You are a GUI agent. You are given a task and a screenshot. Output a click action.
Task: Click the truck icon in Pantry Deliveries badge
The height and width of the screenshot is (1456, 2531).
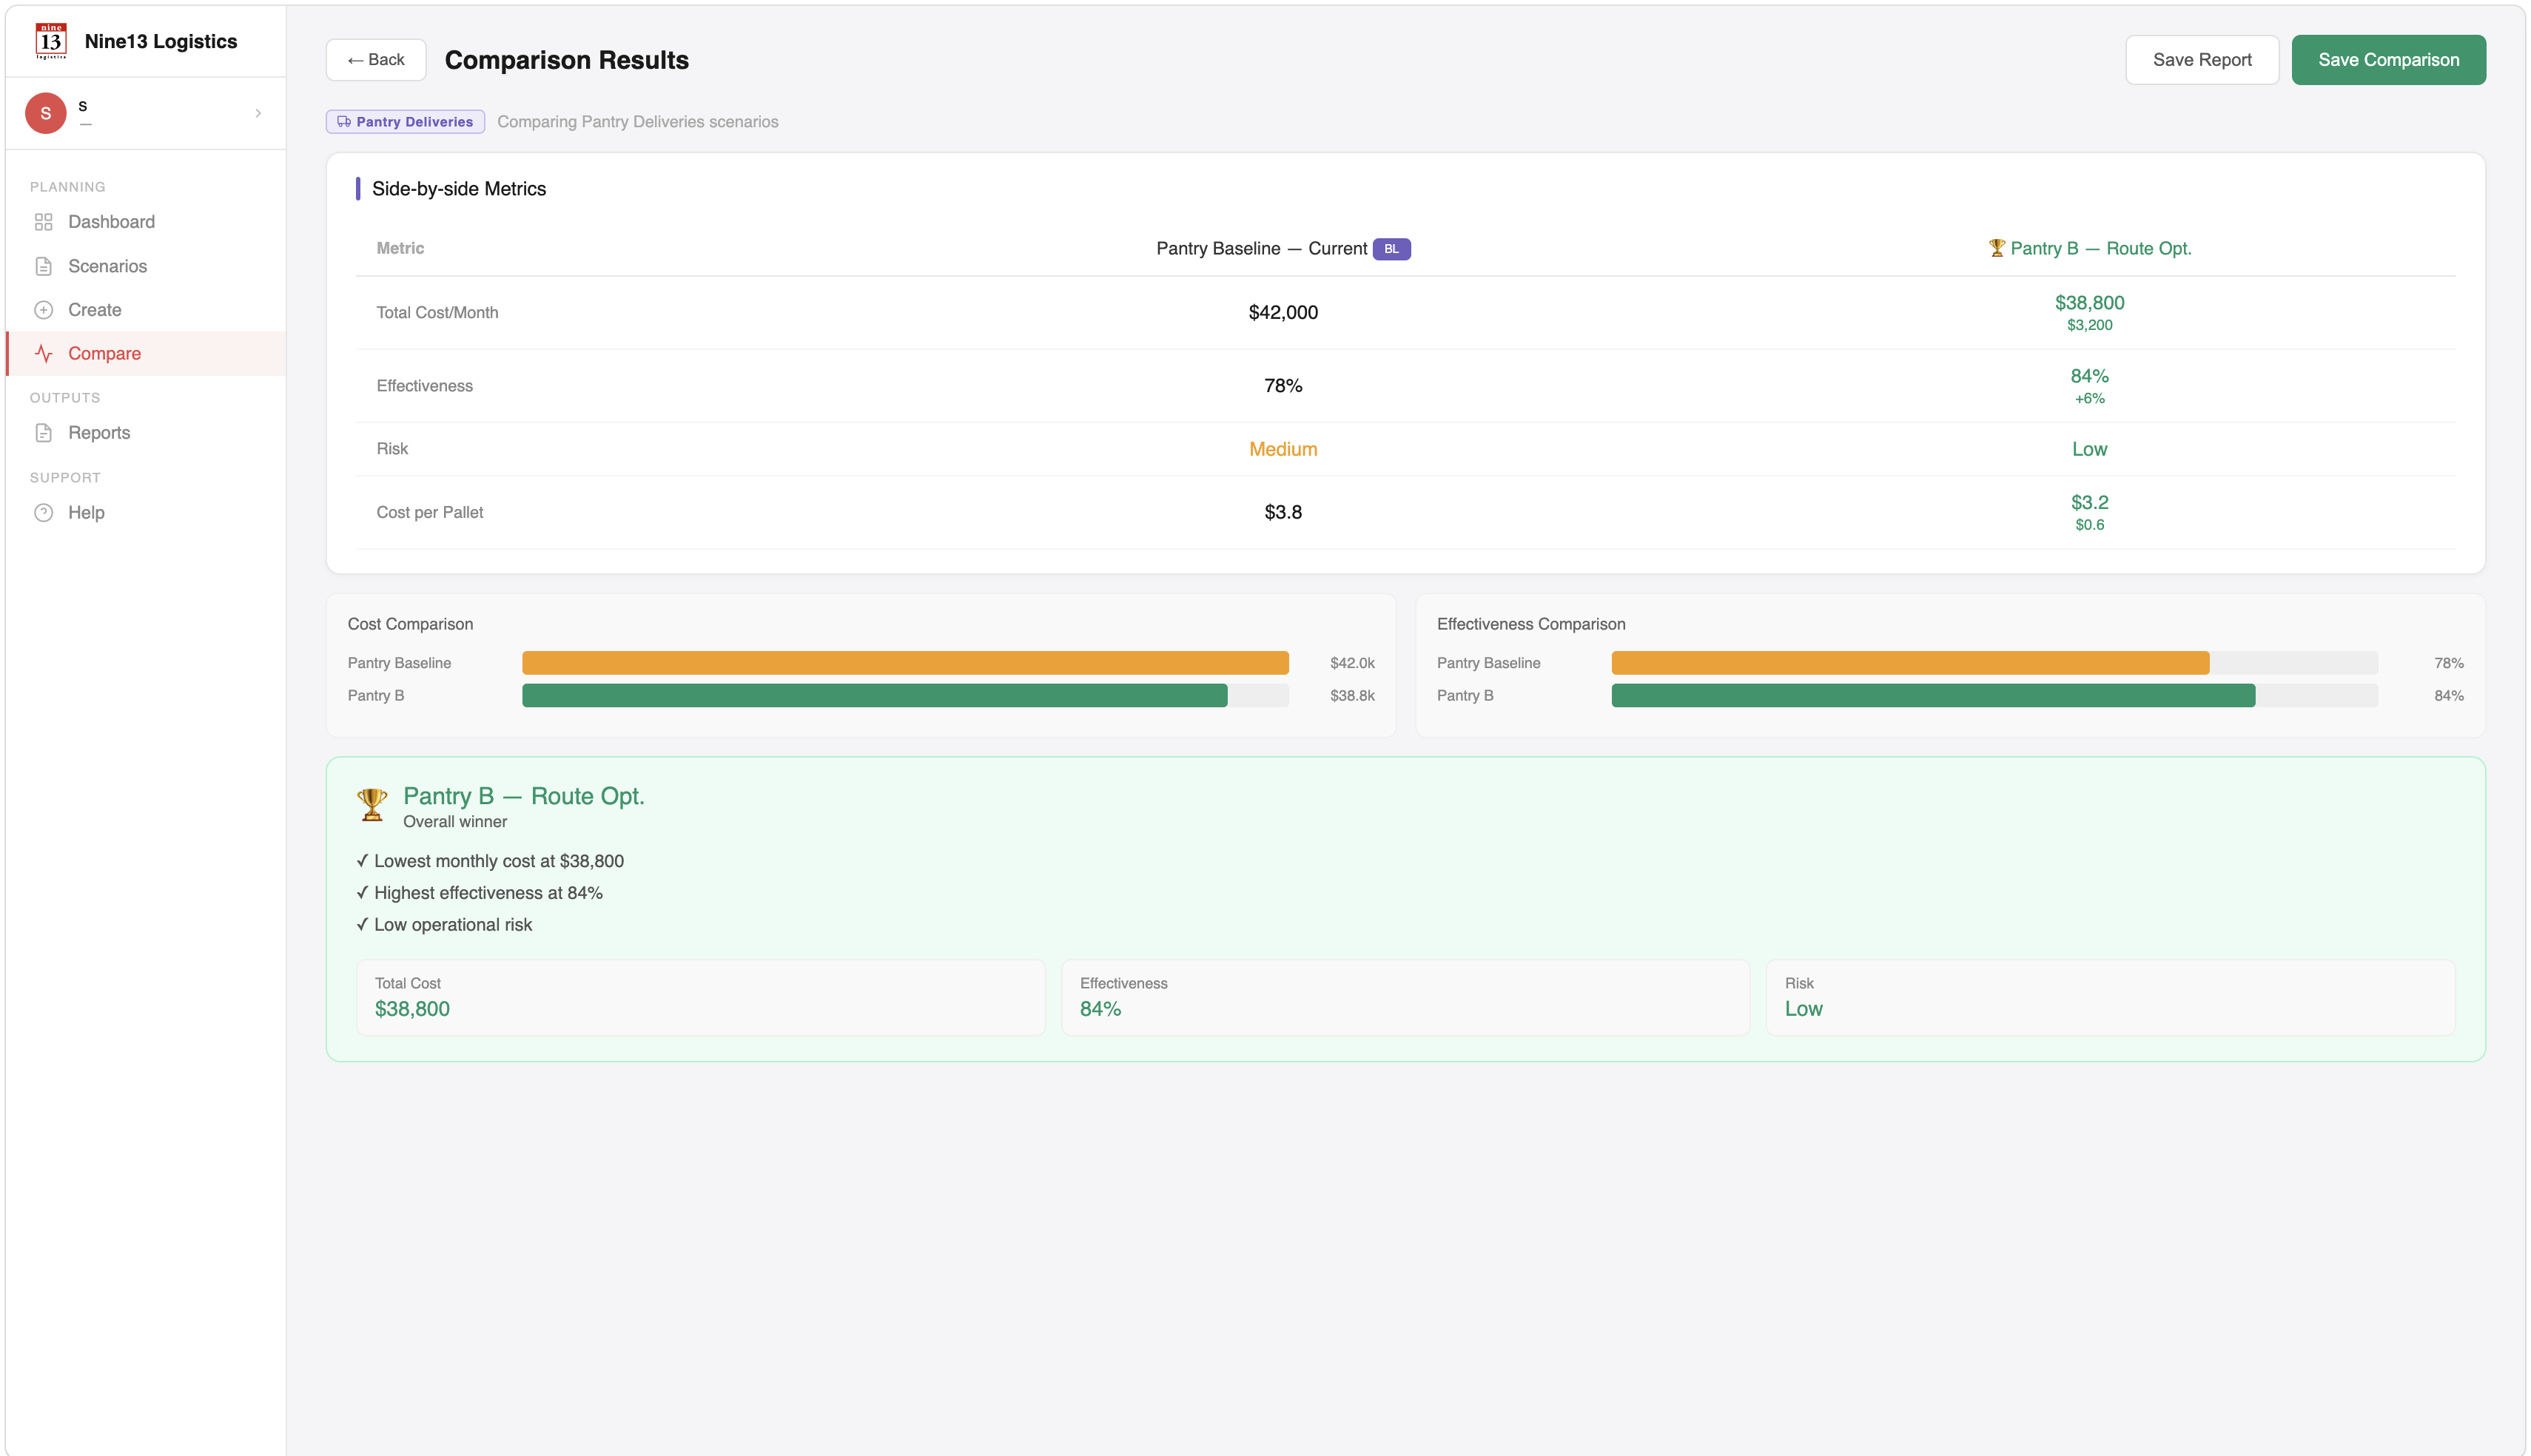click(344, 122)
